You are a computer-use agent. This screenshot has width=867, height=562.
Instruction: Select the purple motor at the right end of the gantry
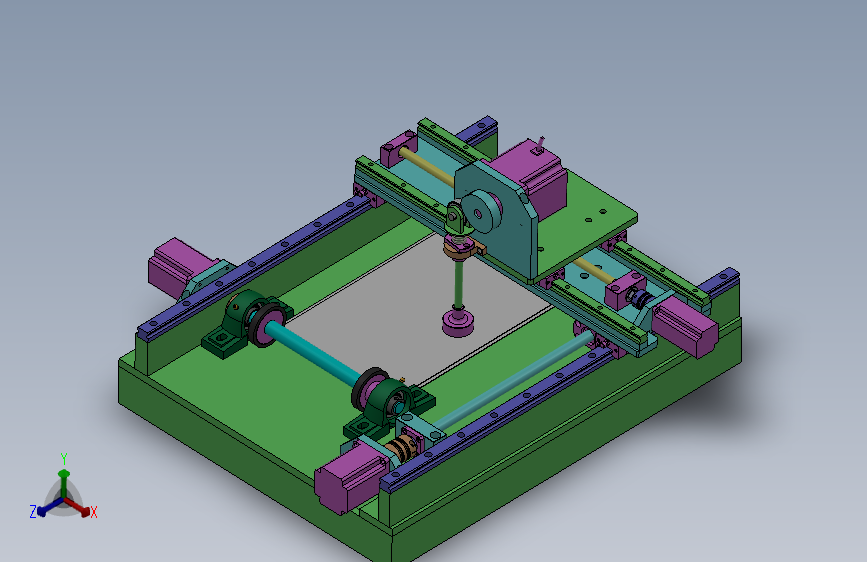pos(685,327)
